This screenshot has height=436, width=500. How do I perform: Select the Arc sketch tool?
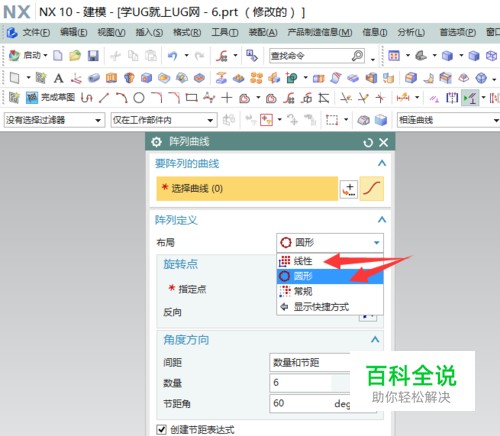(x=121, y=98)
